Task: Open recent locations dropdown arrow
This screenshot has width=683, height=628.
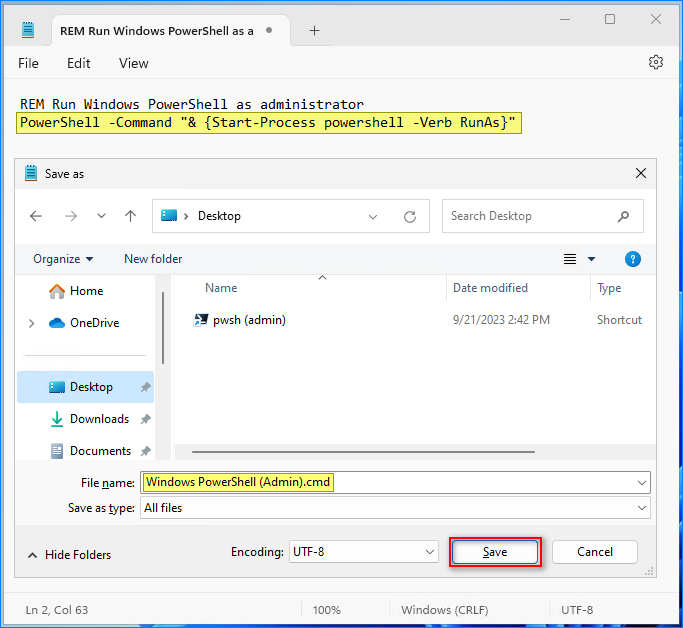Action: tap(101, 216)
